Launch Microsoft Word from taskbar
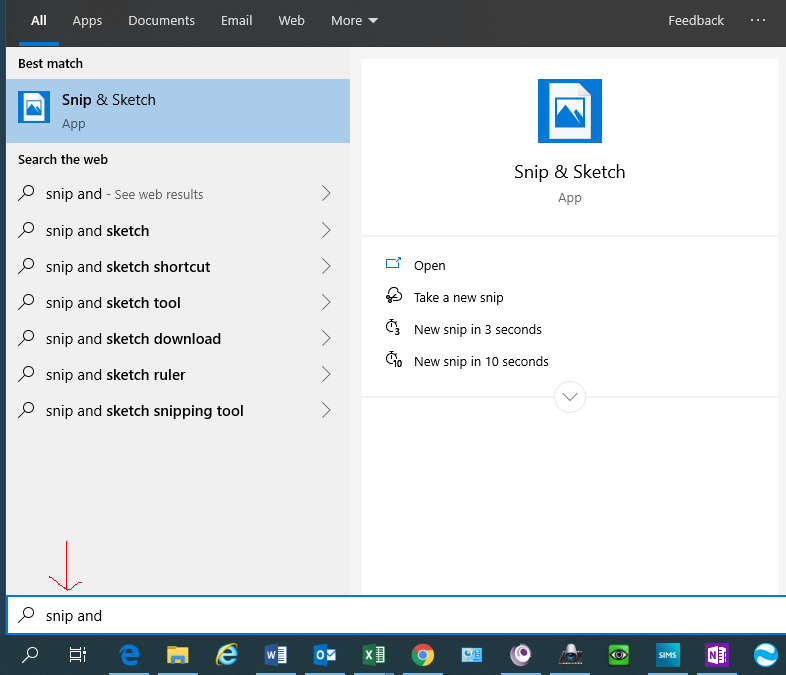The image size is (786, 675). click(275, 655)
